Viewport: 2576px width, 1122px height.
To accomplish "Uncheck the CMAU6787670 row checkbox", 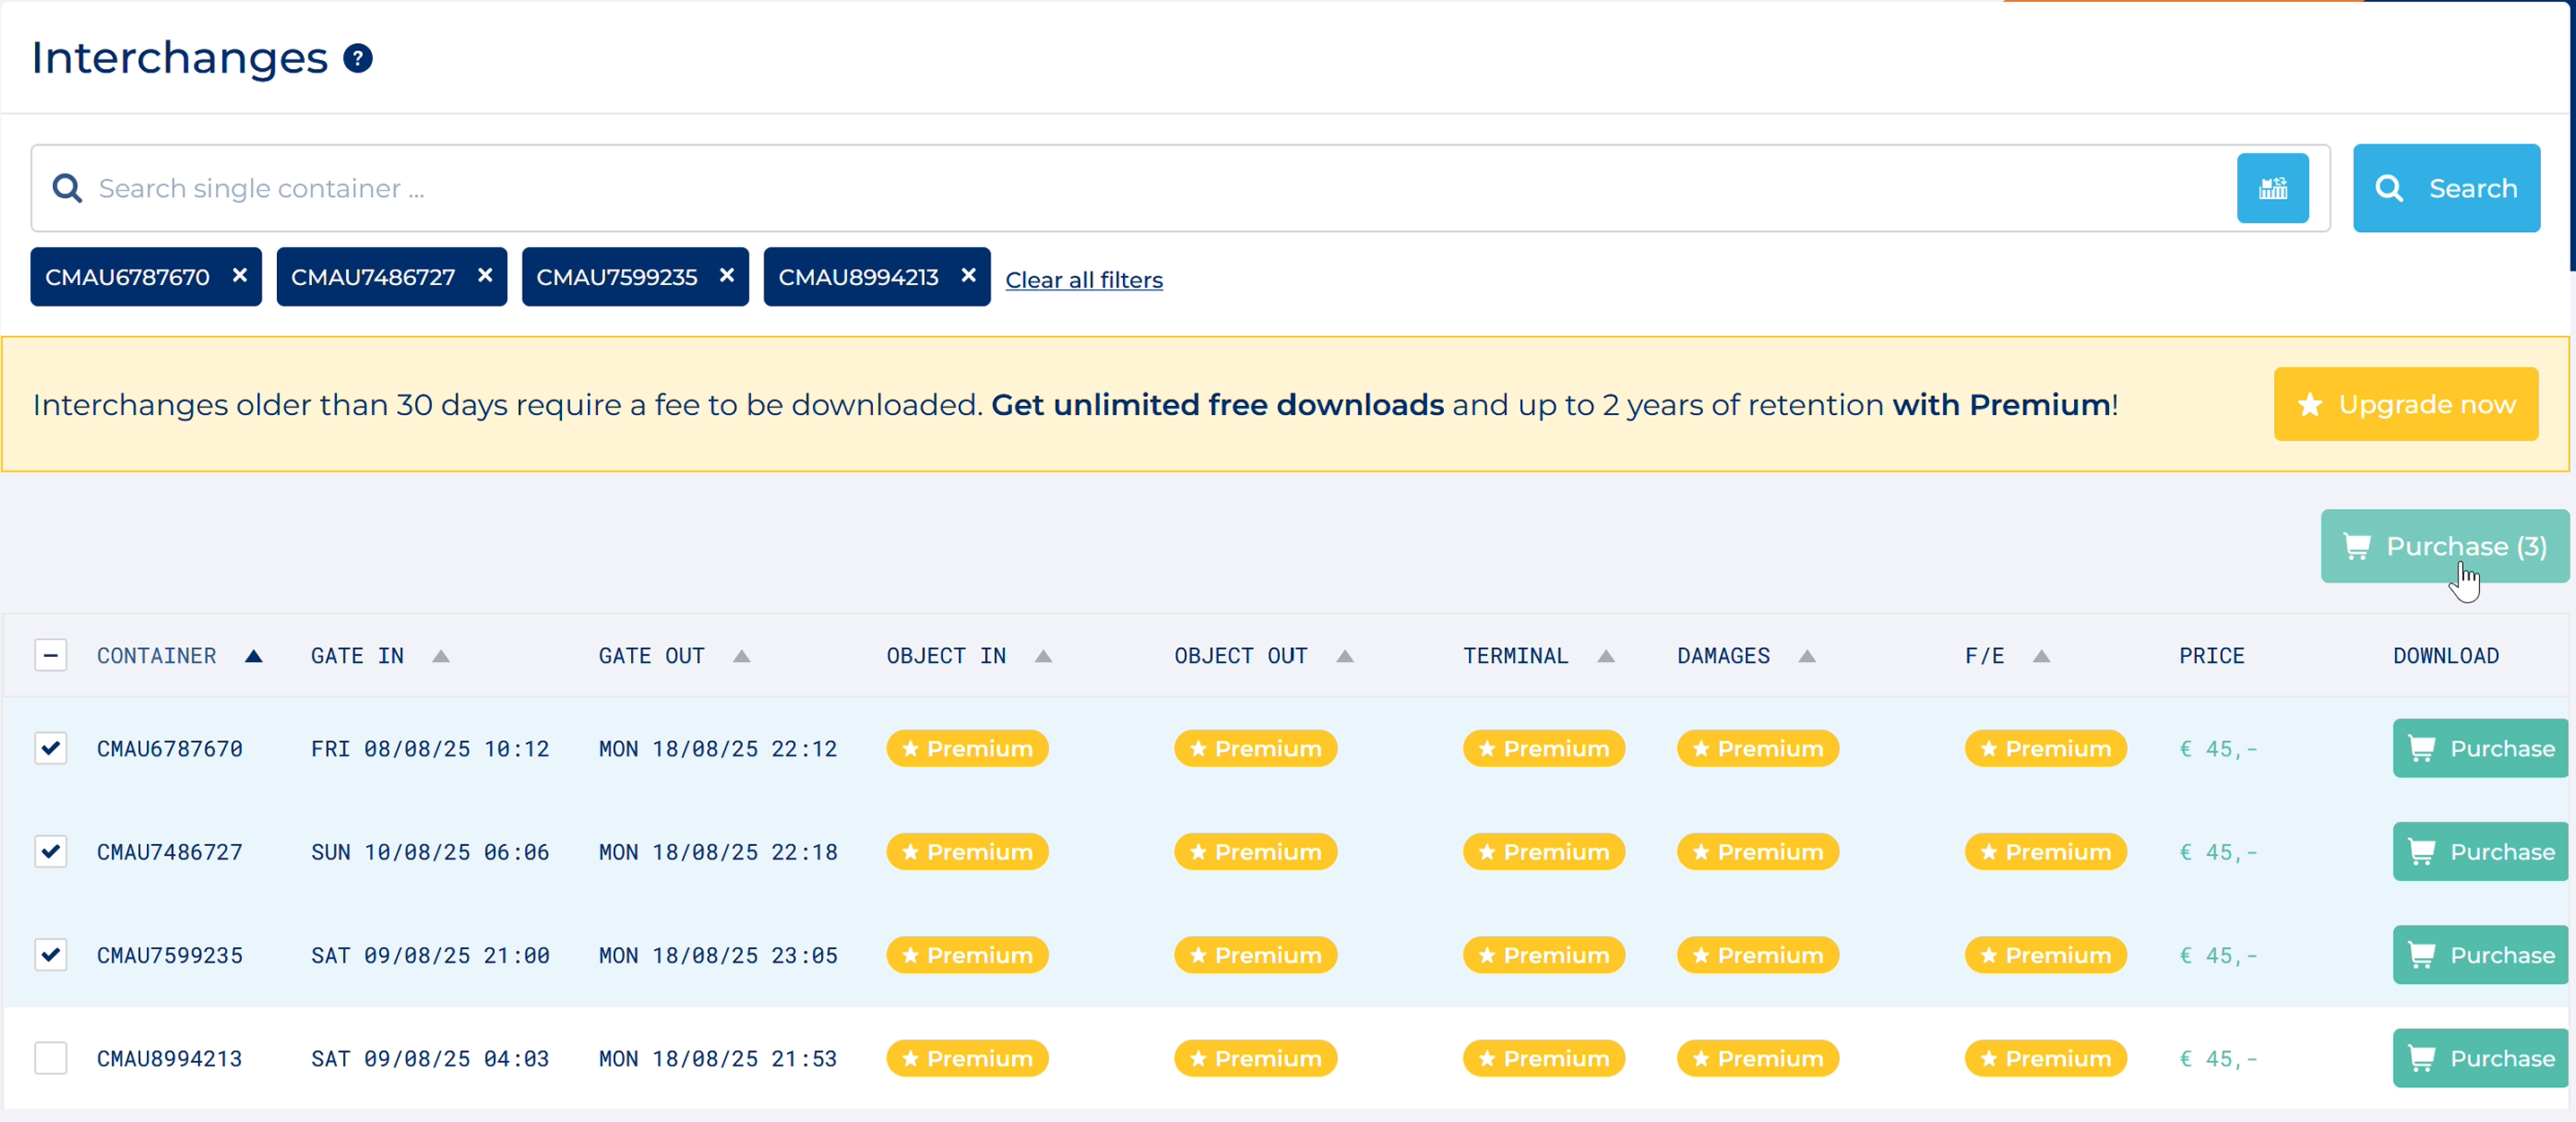I will [51, 748].
